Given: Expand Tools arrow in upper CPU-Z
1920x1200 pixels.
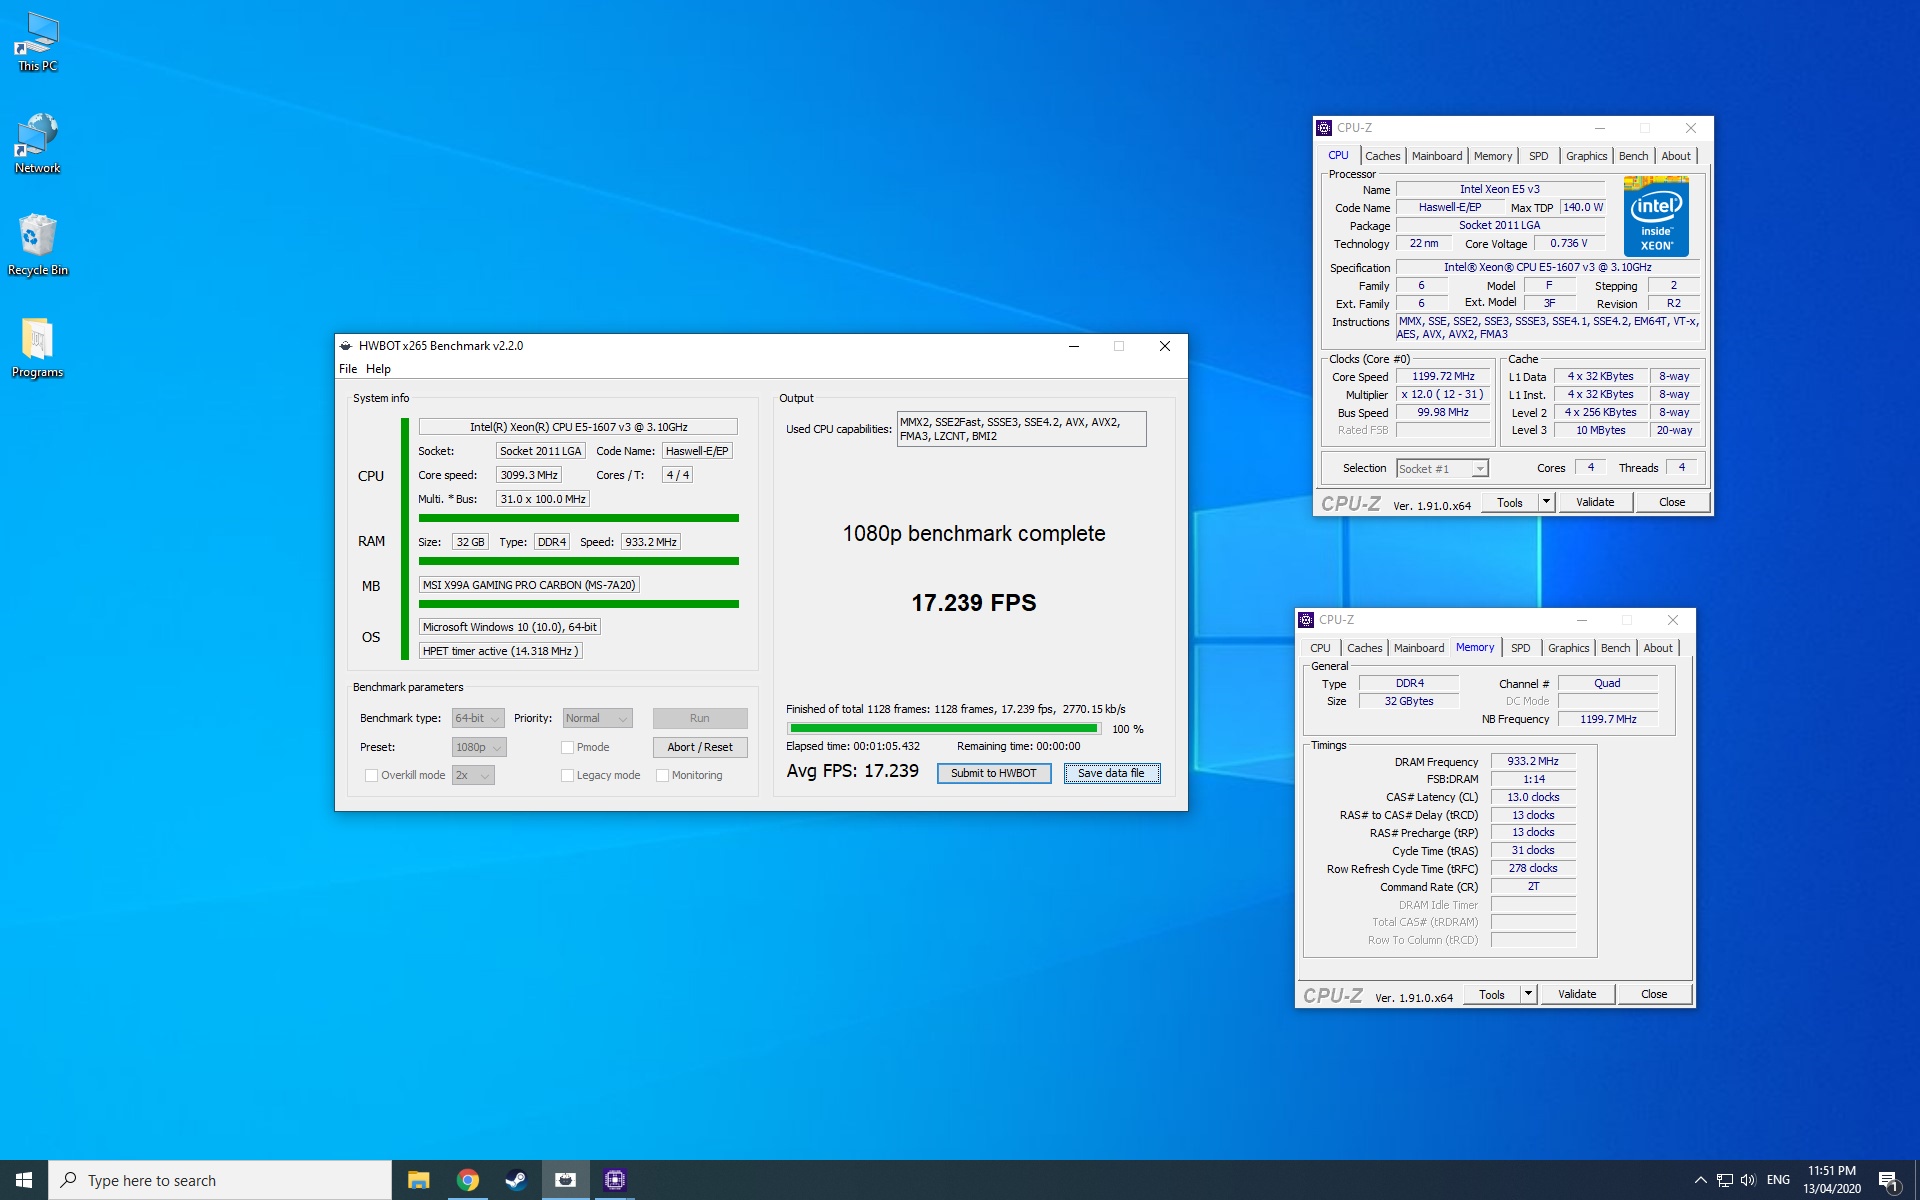Looking at the screenshot, I should [x=1546, y=502].
